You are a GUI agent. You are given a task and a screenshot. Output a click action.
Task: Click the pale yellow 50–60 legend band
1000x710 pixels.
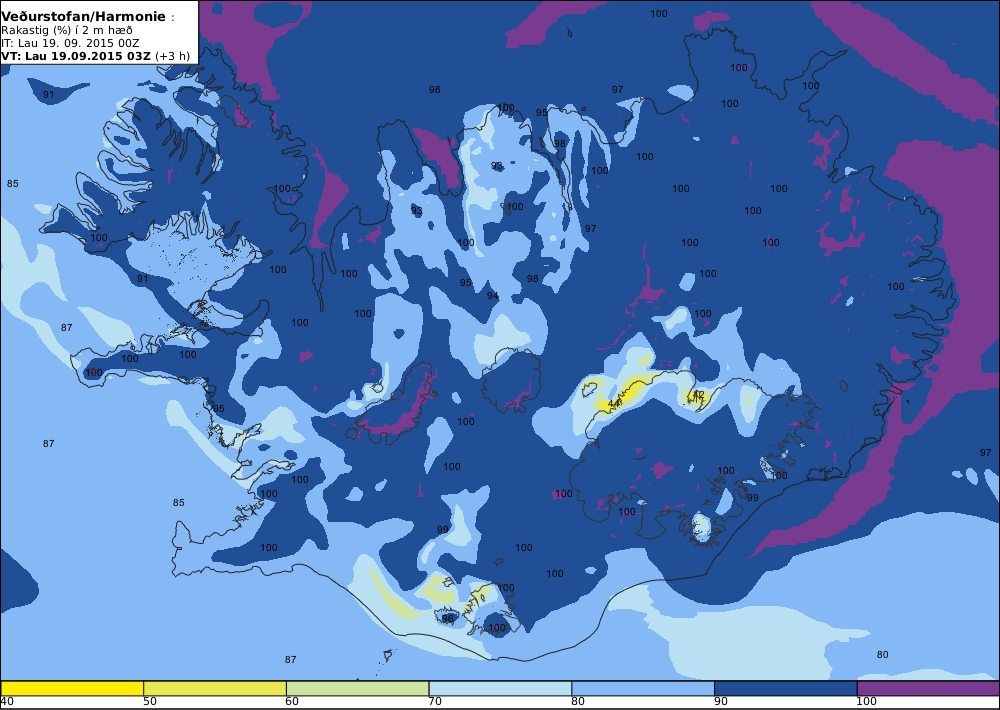(214, 688)
